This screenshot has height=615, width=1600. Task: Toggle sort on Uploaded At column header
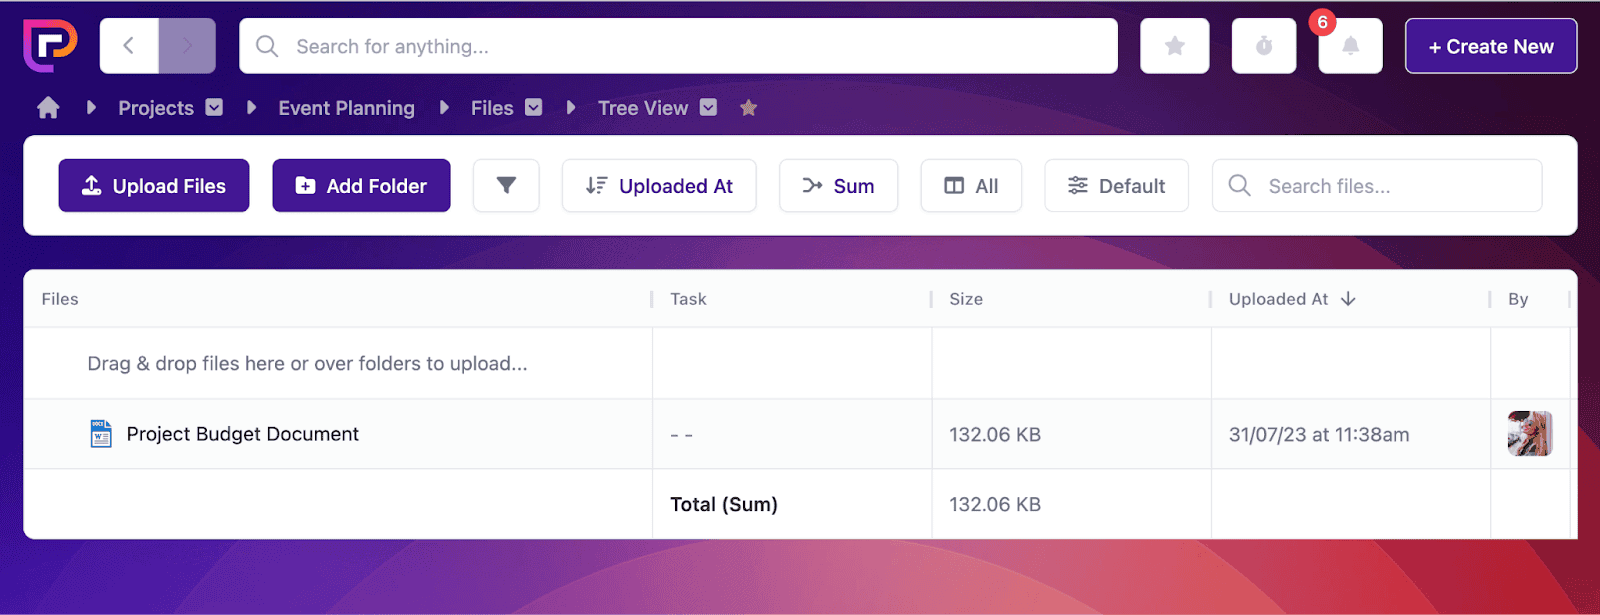click(1291, 299)
